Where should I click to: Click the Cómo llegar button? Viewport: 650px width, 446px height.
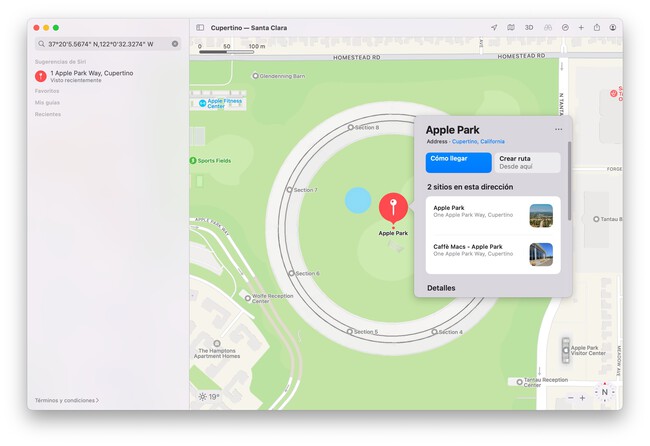click(459, 162)
